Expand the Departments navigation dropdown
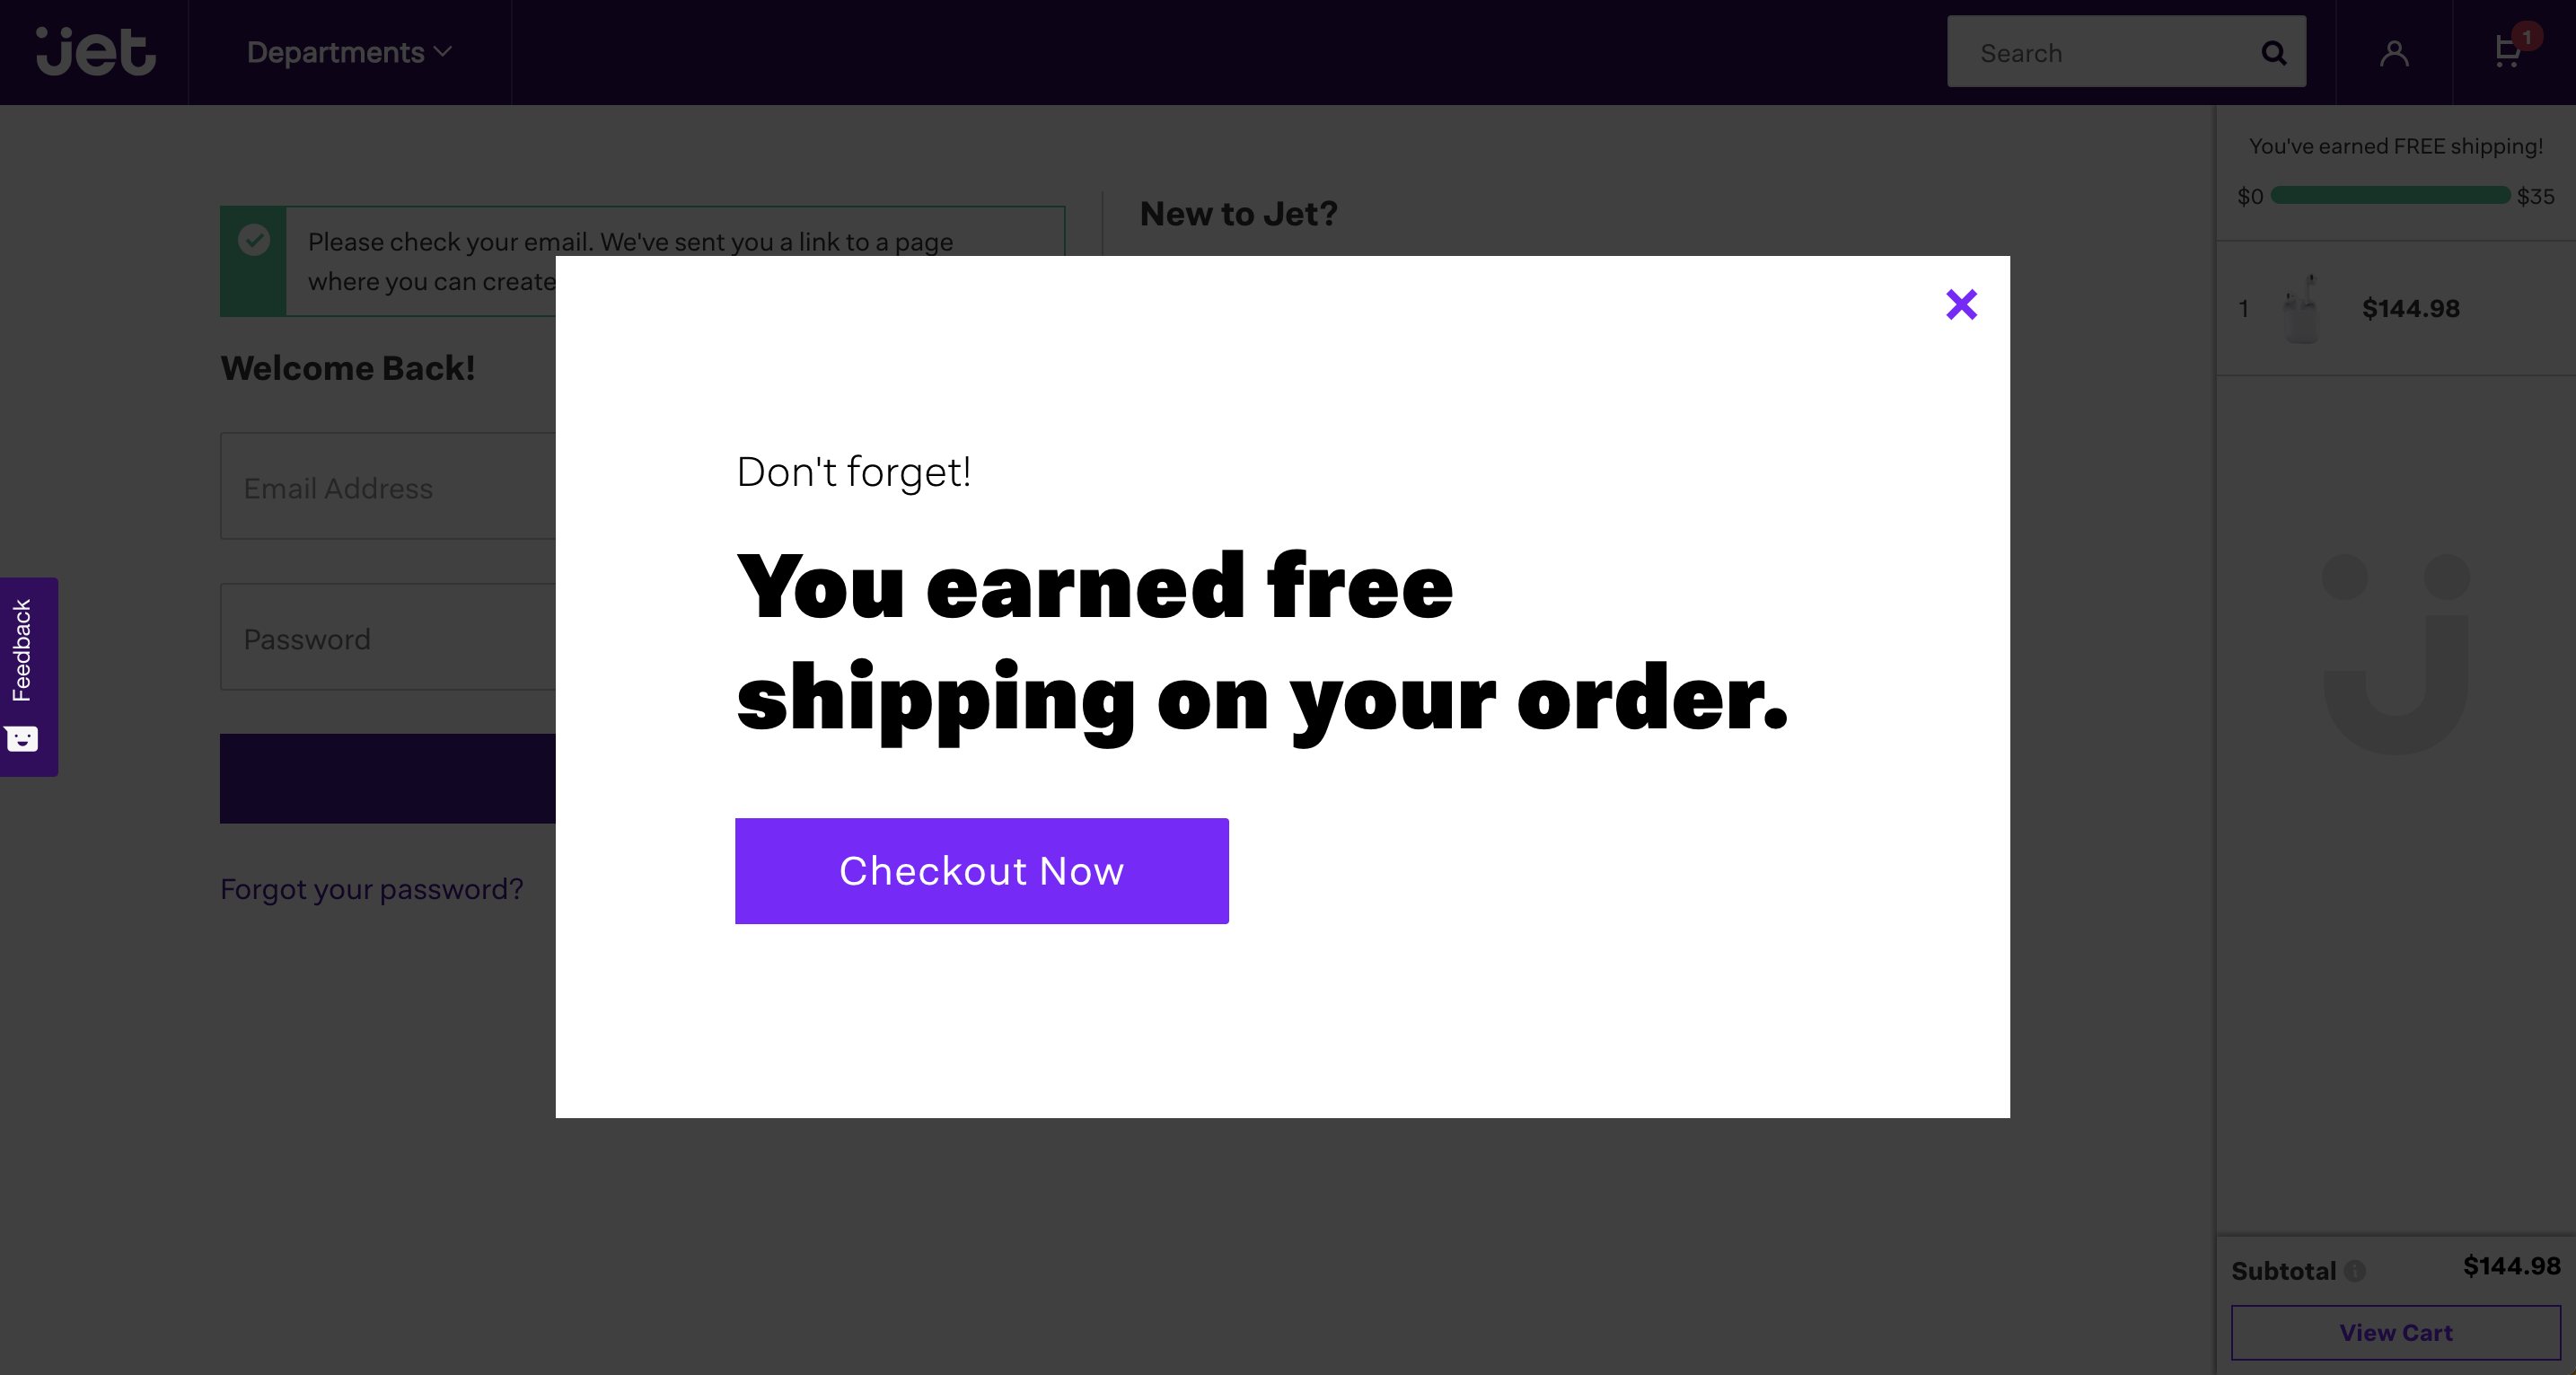2576x1375 pixels. pyautogui.click(x=349, y=51)
